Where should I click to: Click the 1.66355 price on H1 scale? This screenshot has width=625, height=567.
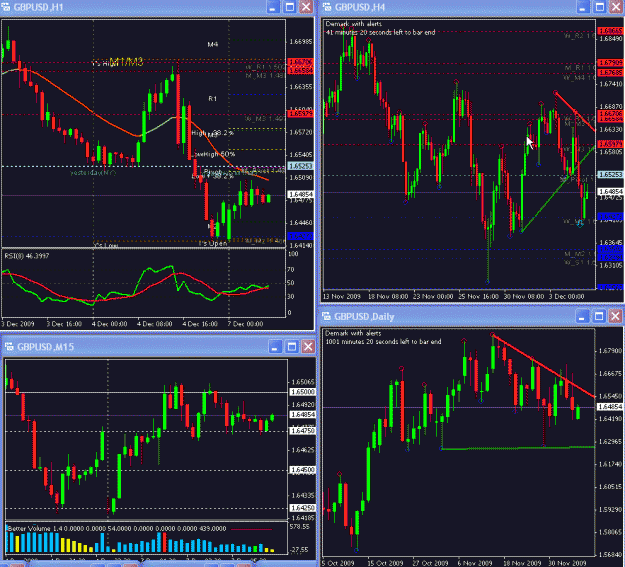(x=301, y=87)
